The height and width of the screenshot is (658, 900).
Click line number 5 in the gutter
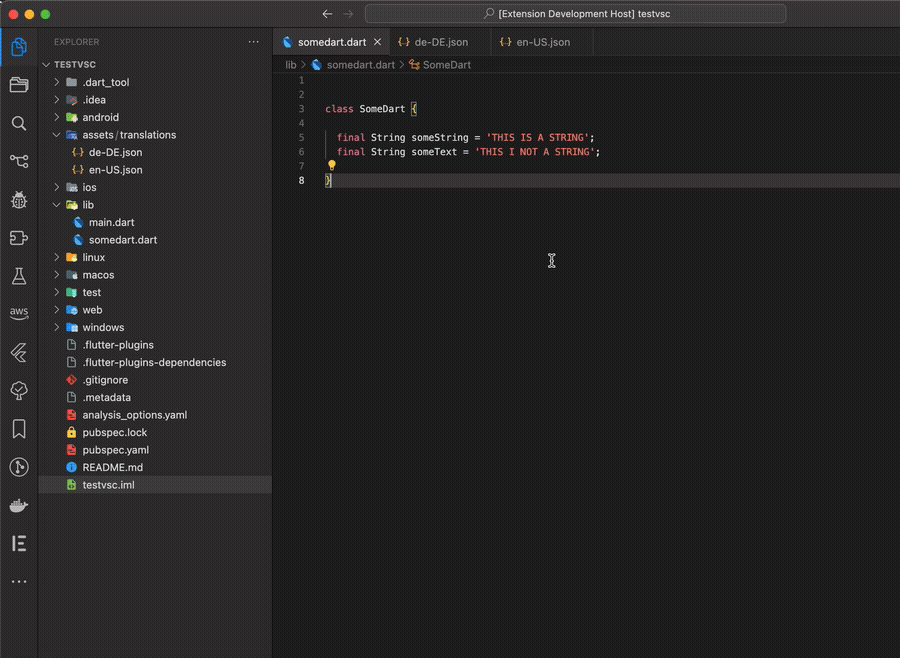point(301,138)
